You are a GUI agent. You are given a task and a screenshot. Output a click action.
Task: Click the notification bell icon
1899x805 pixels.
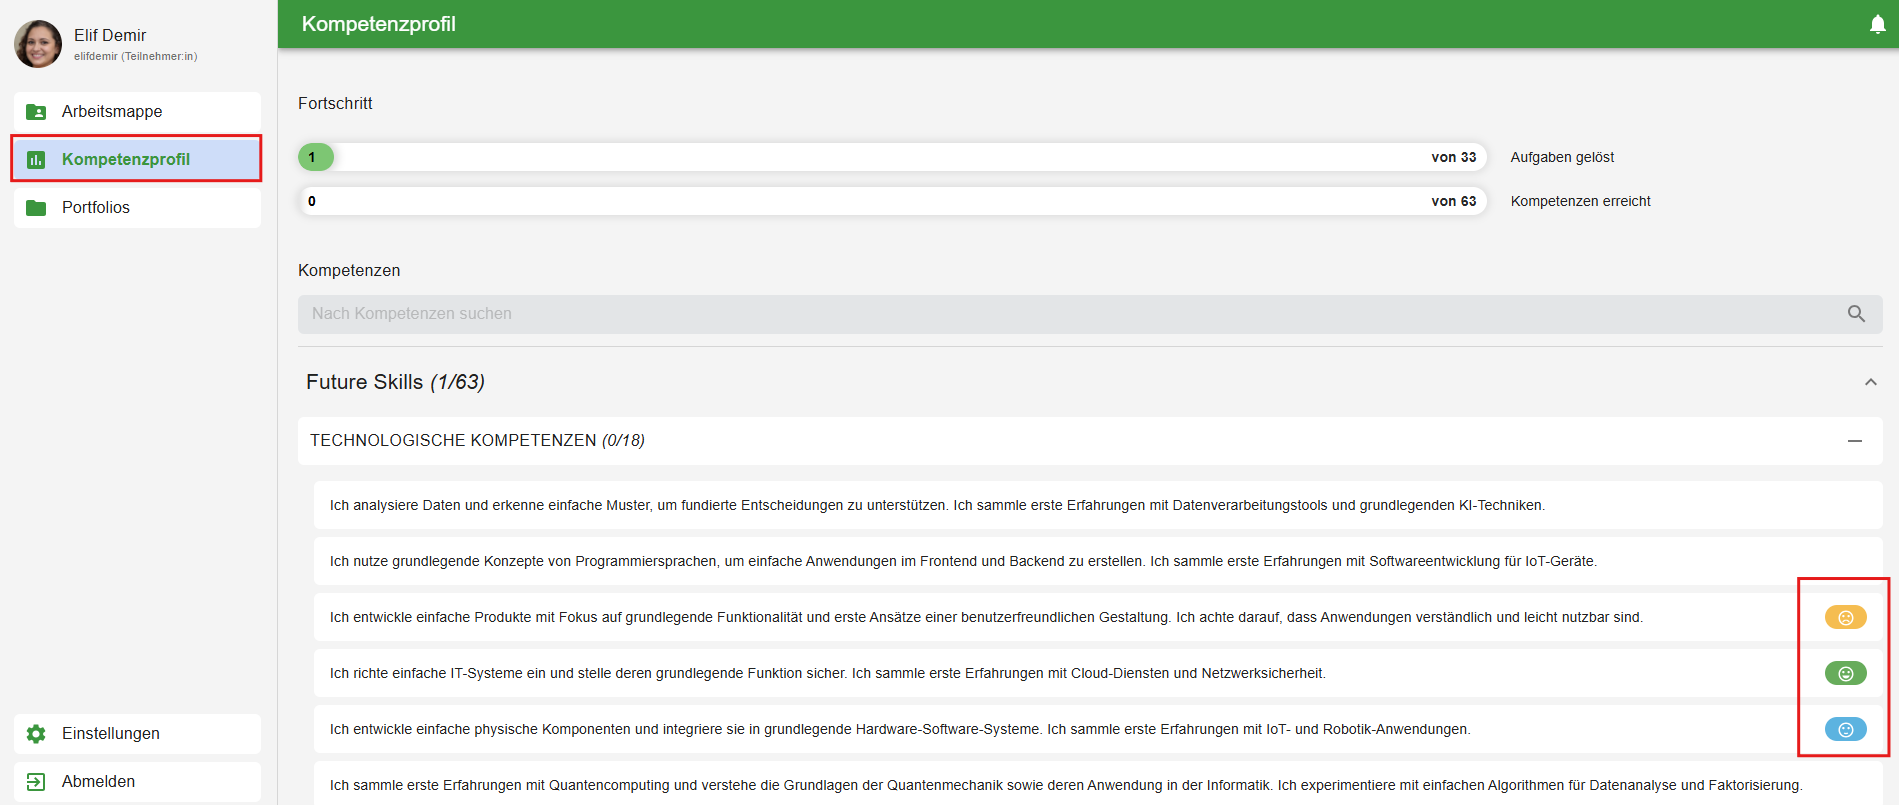1877,25
